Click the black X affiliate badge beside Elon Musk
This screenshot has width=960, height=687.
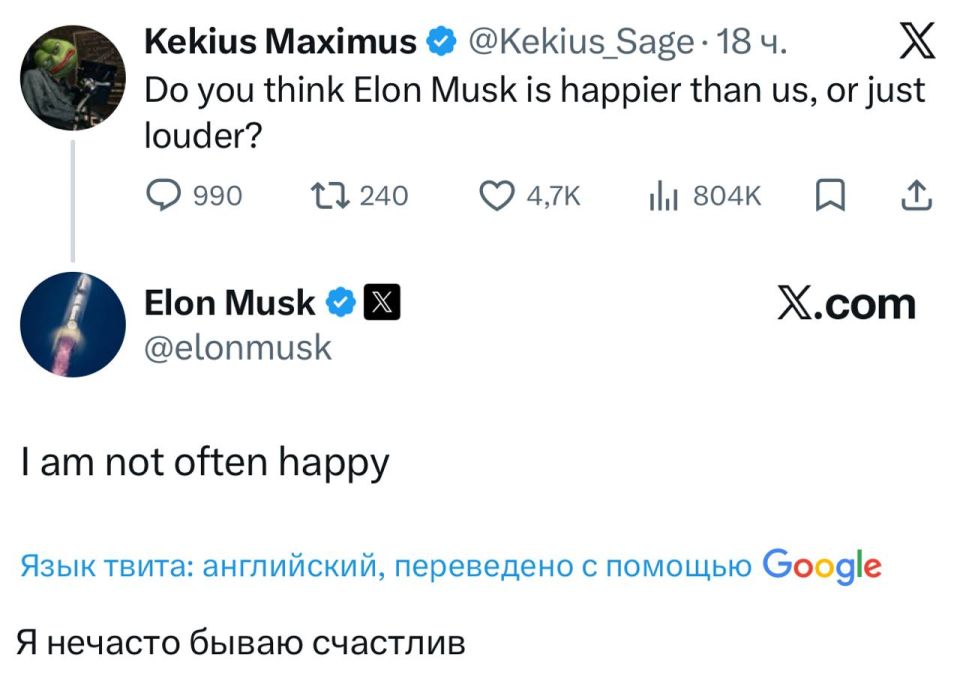pyautogui.click(x=384, y=300)
